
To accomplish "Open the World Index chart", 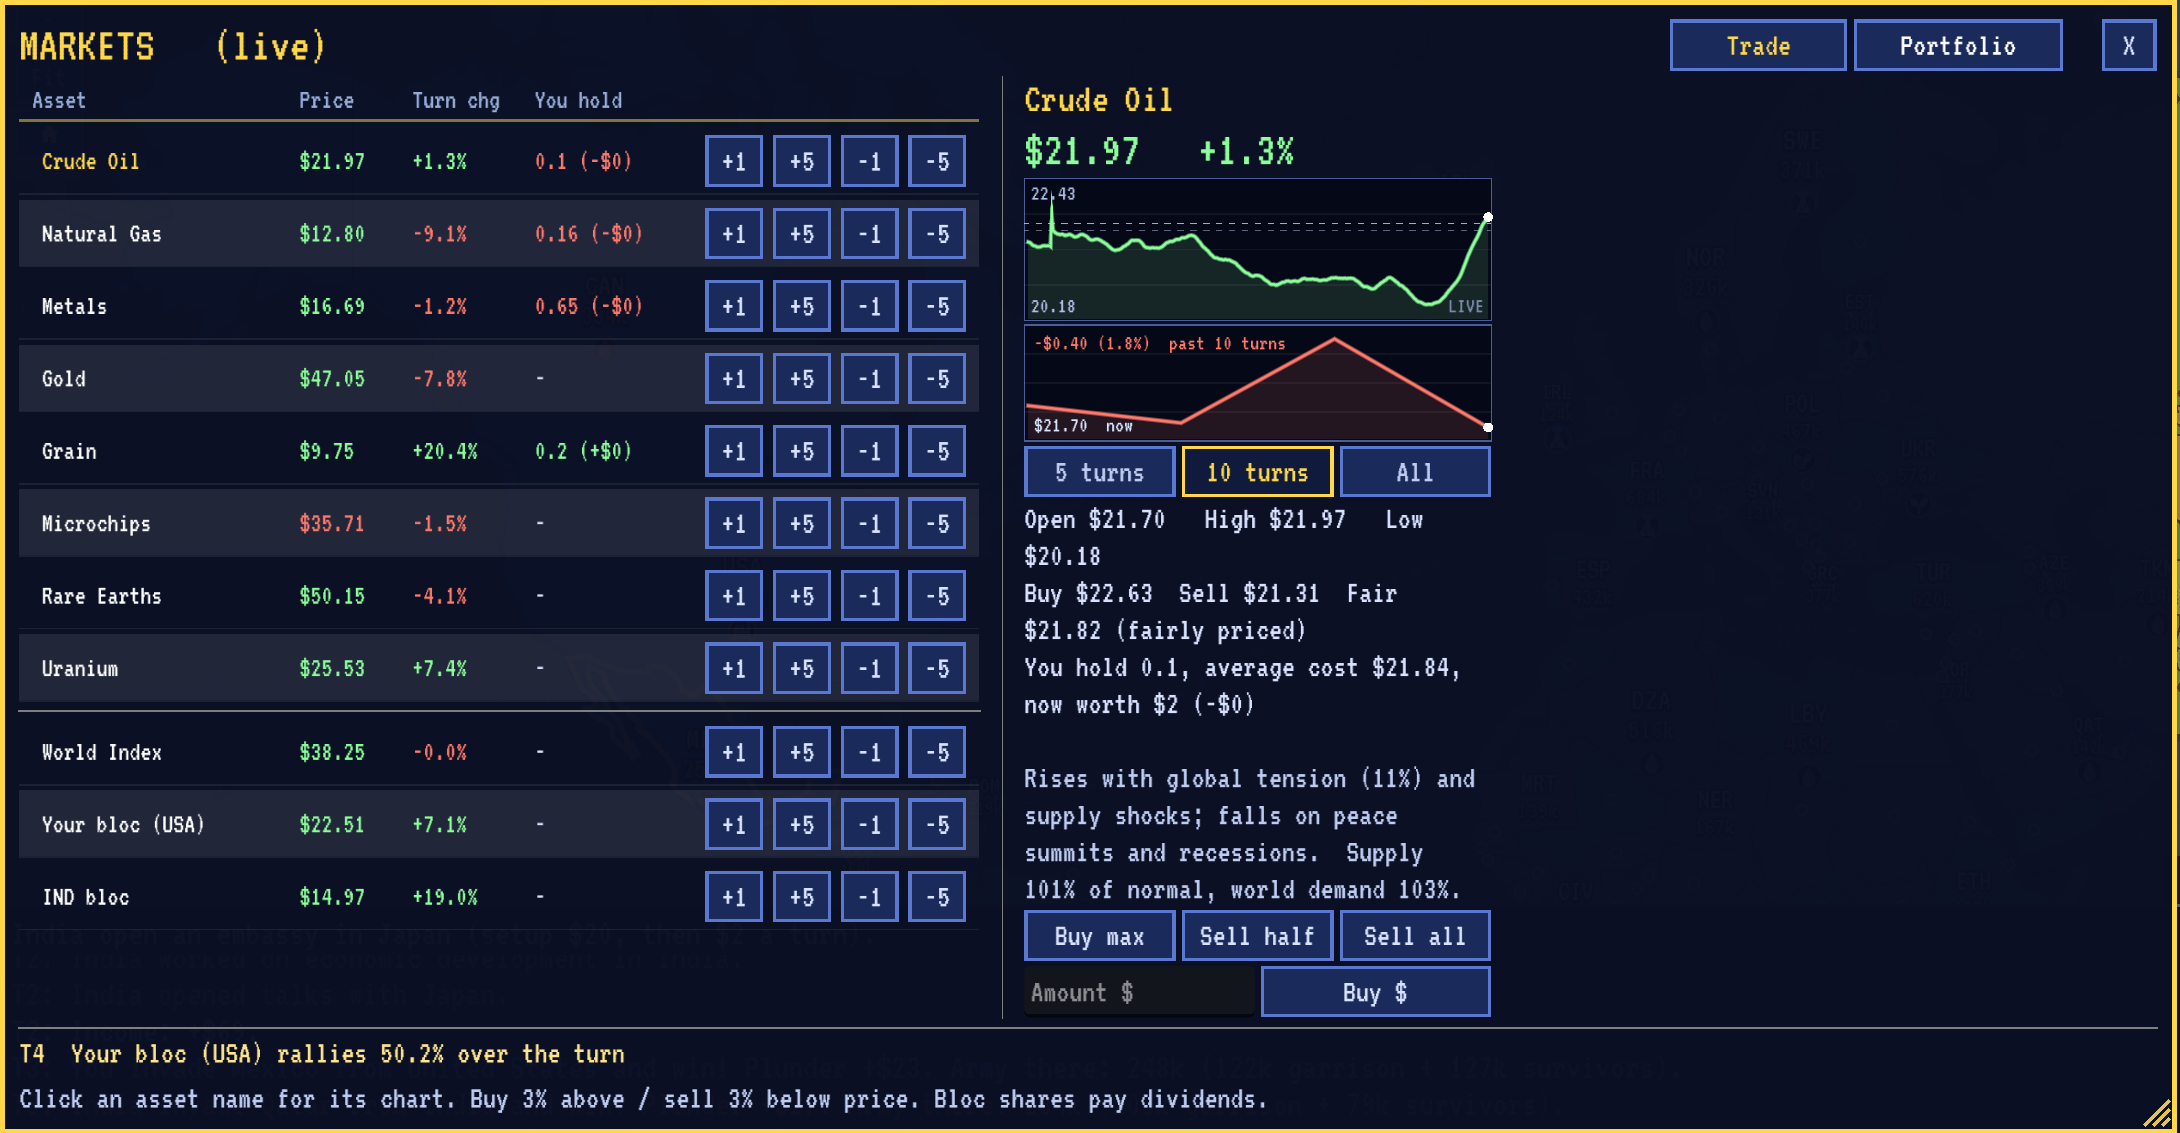I will 101,752.
